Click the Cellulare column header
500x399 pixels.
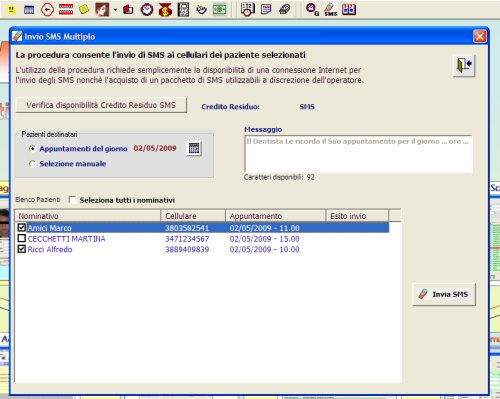click(193, 216)
